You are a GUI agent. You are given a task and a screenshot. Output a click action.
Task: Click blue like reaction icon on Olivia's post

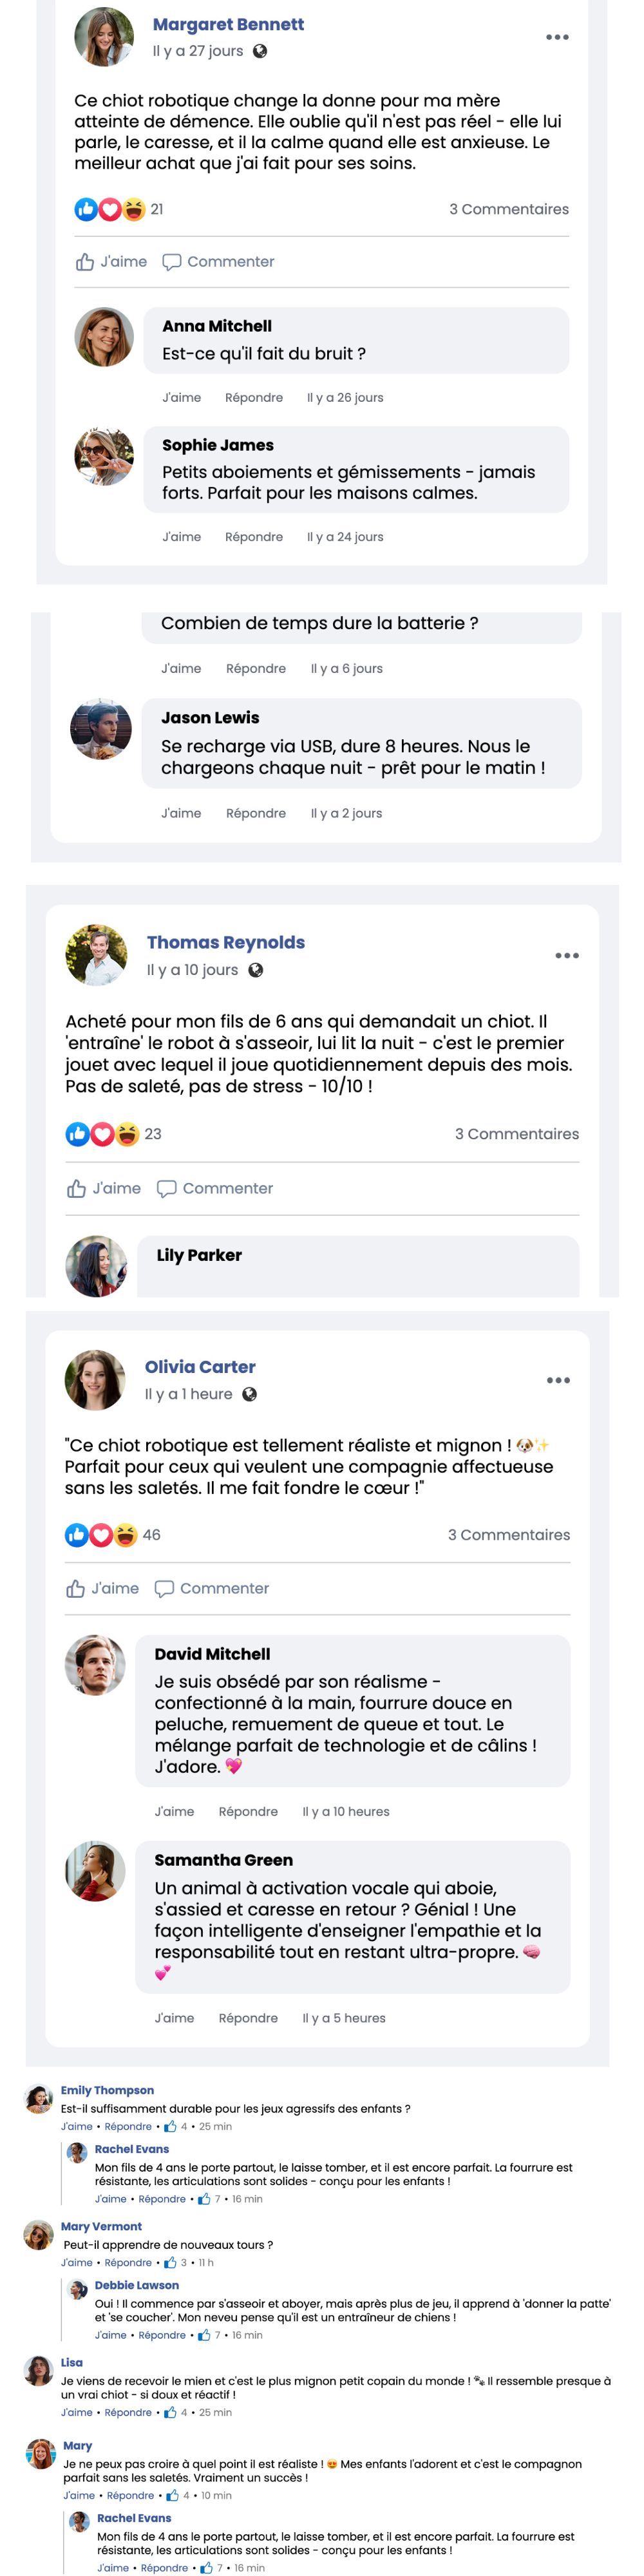76,1535
